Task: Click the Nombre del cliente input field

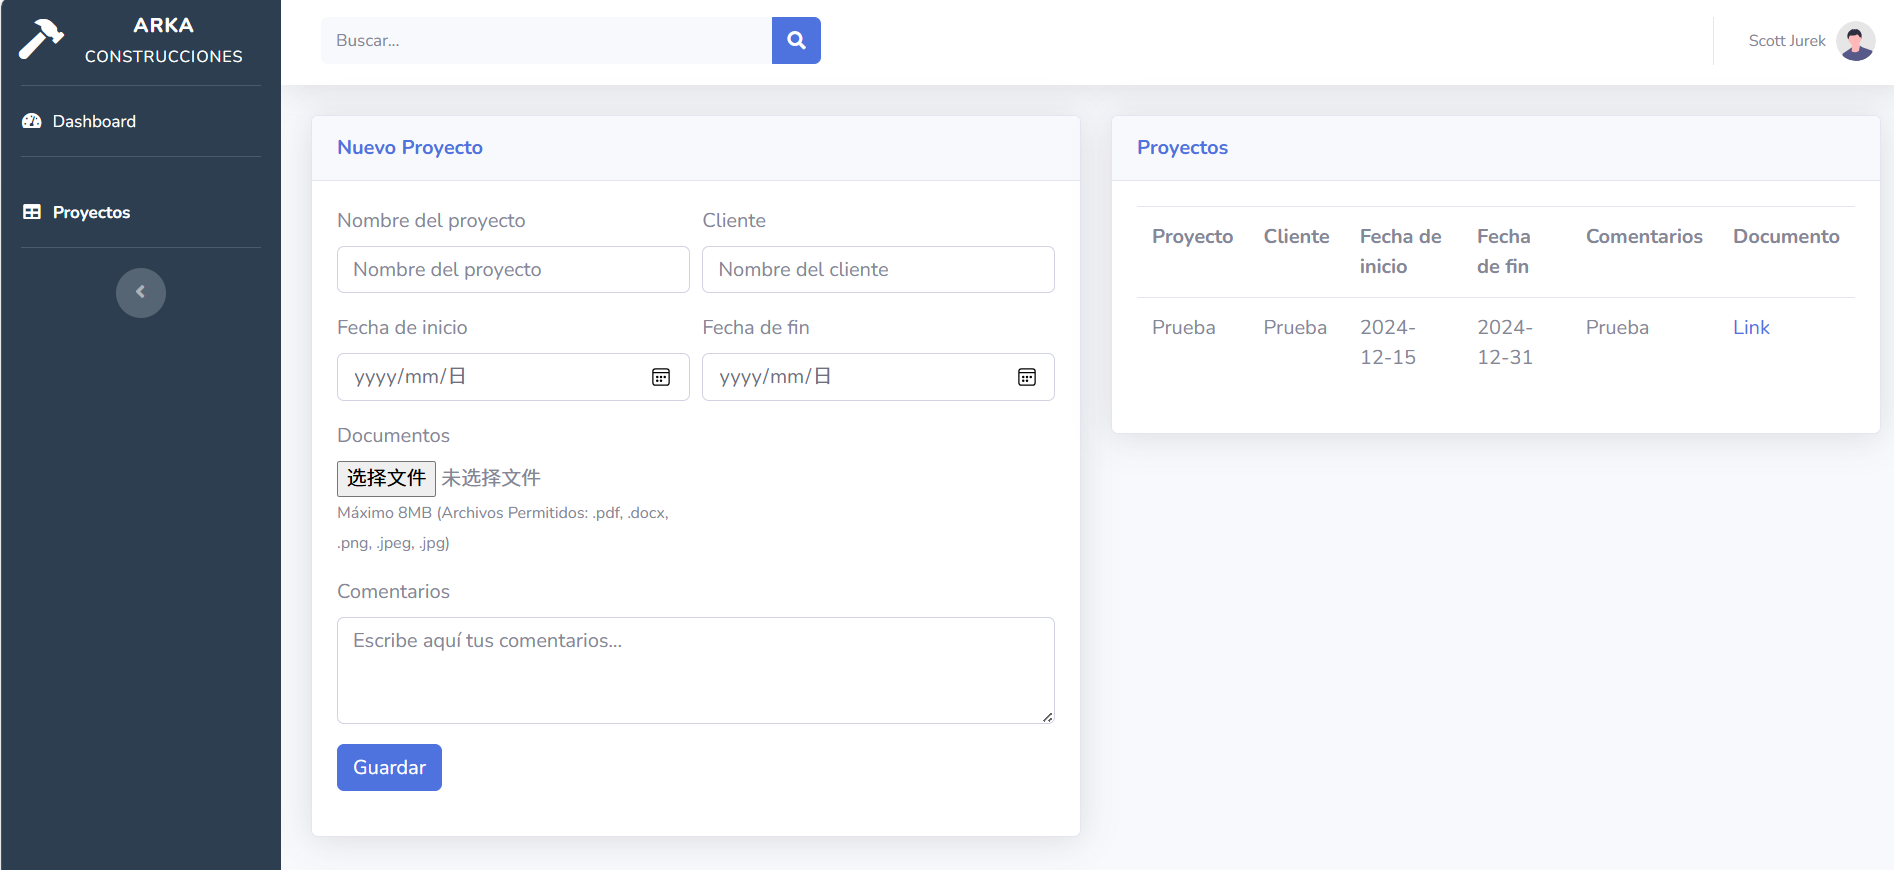Action: pos(878,269)
